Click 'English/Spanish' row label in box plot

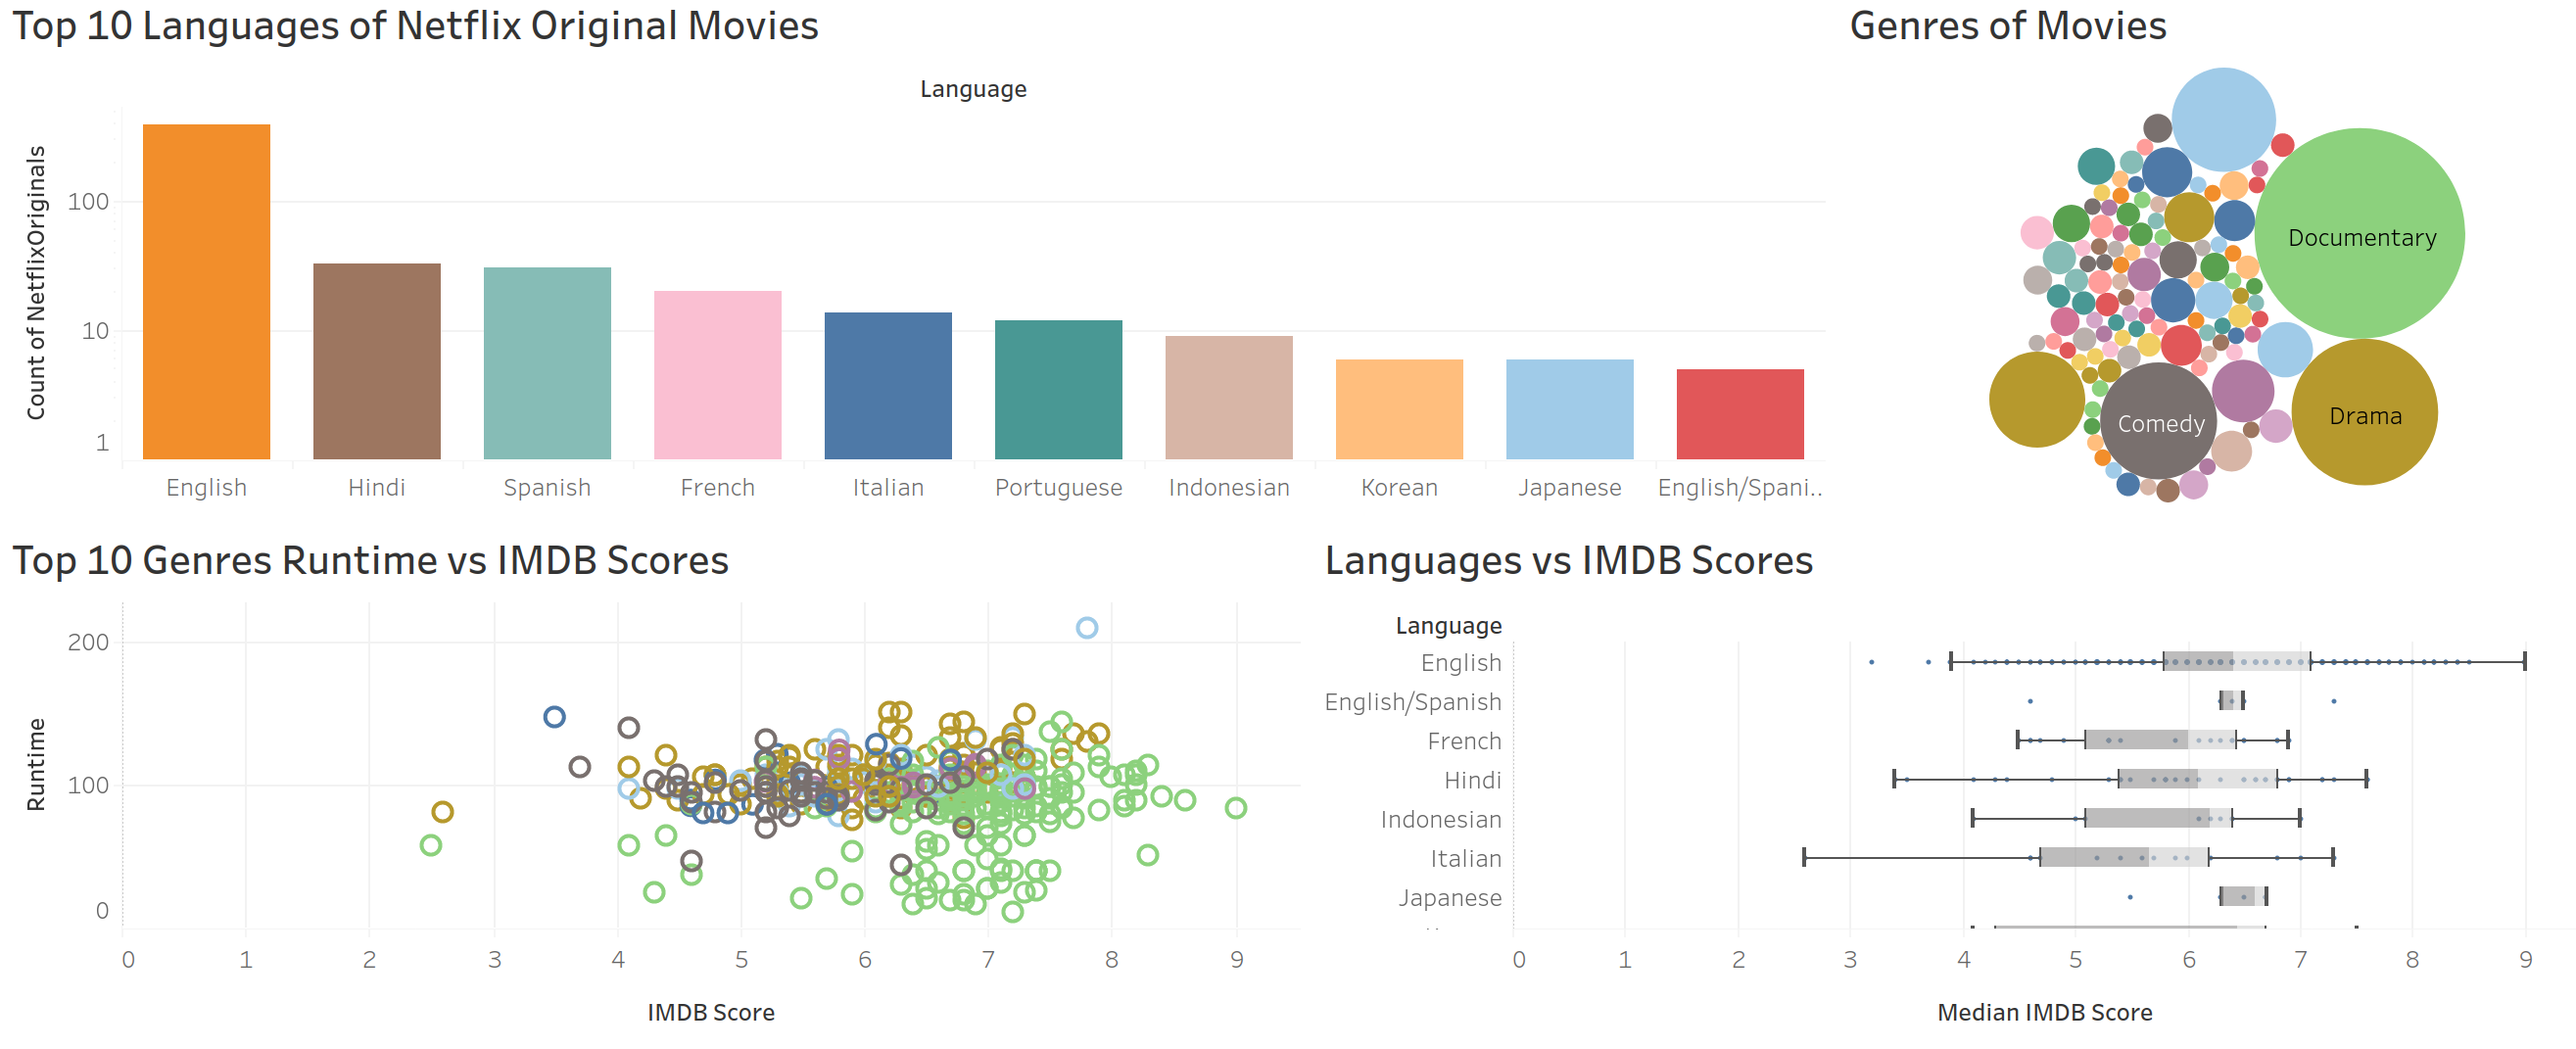tap(1413, 702)
